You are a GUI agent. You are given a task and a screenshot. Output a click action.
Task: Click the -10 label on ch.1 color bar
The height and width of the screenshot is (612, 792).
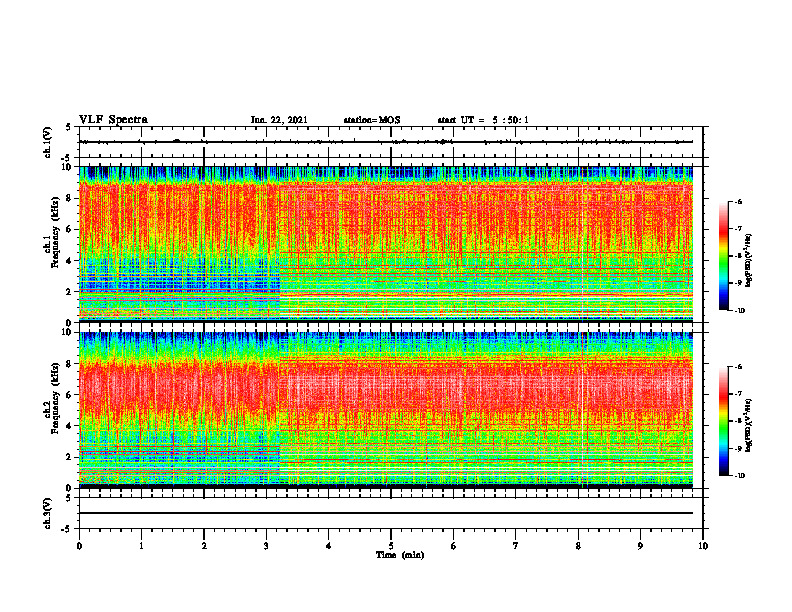point(740,311)
